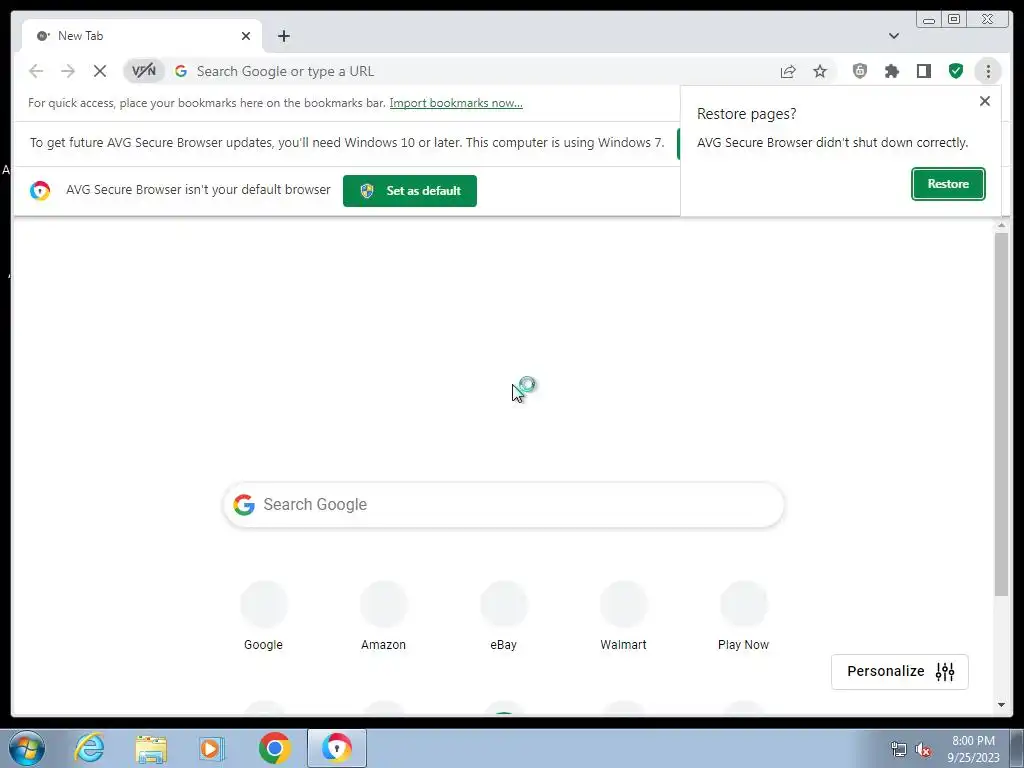Open Windows Media Player from taskbar
Screen dimensions: 1024x768
click(212, 748)
